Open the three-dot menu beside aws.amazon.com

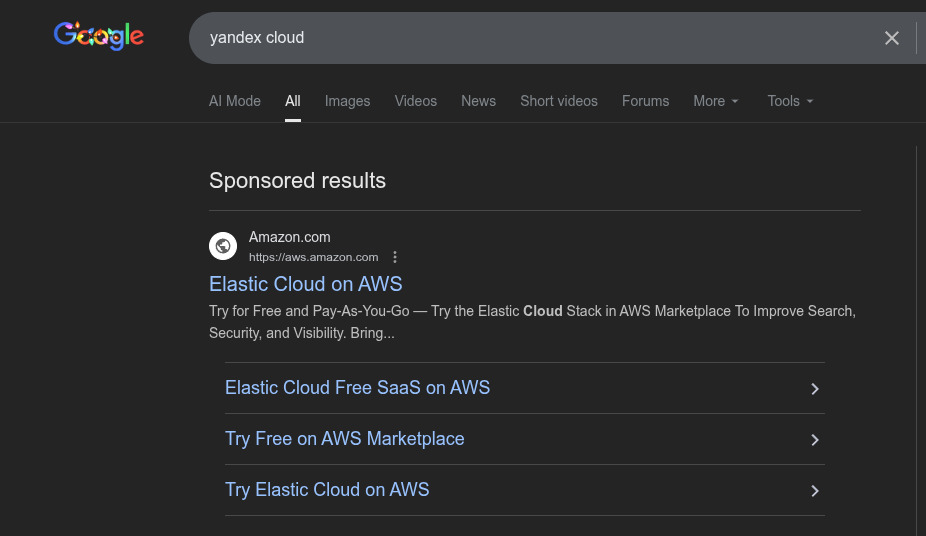[395, 257]
